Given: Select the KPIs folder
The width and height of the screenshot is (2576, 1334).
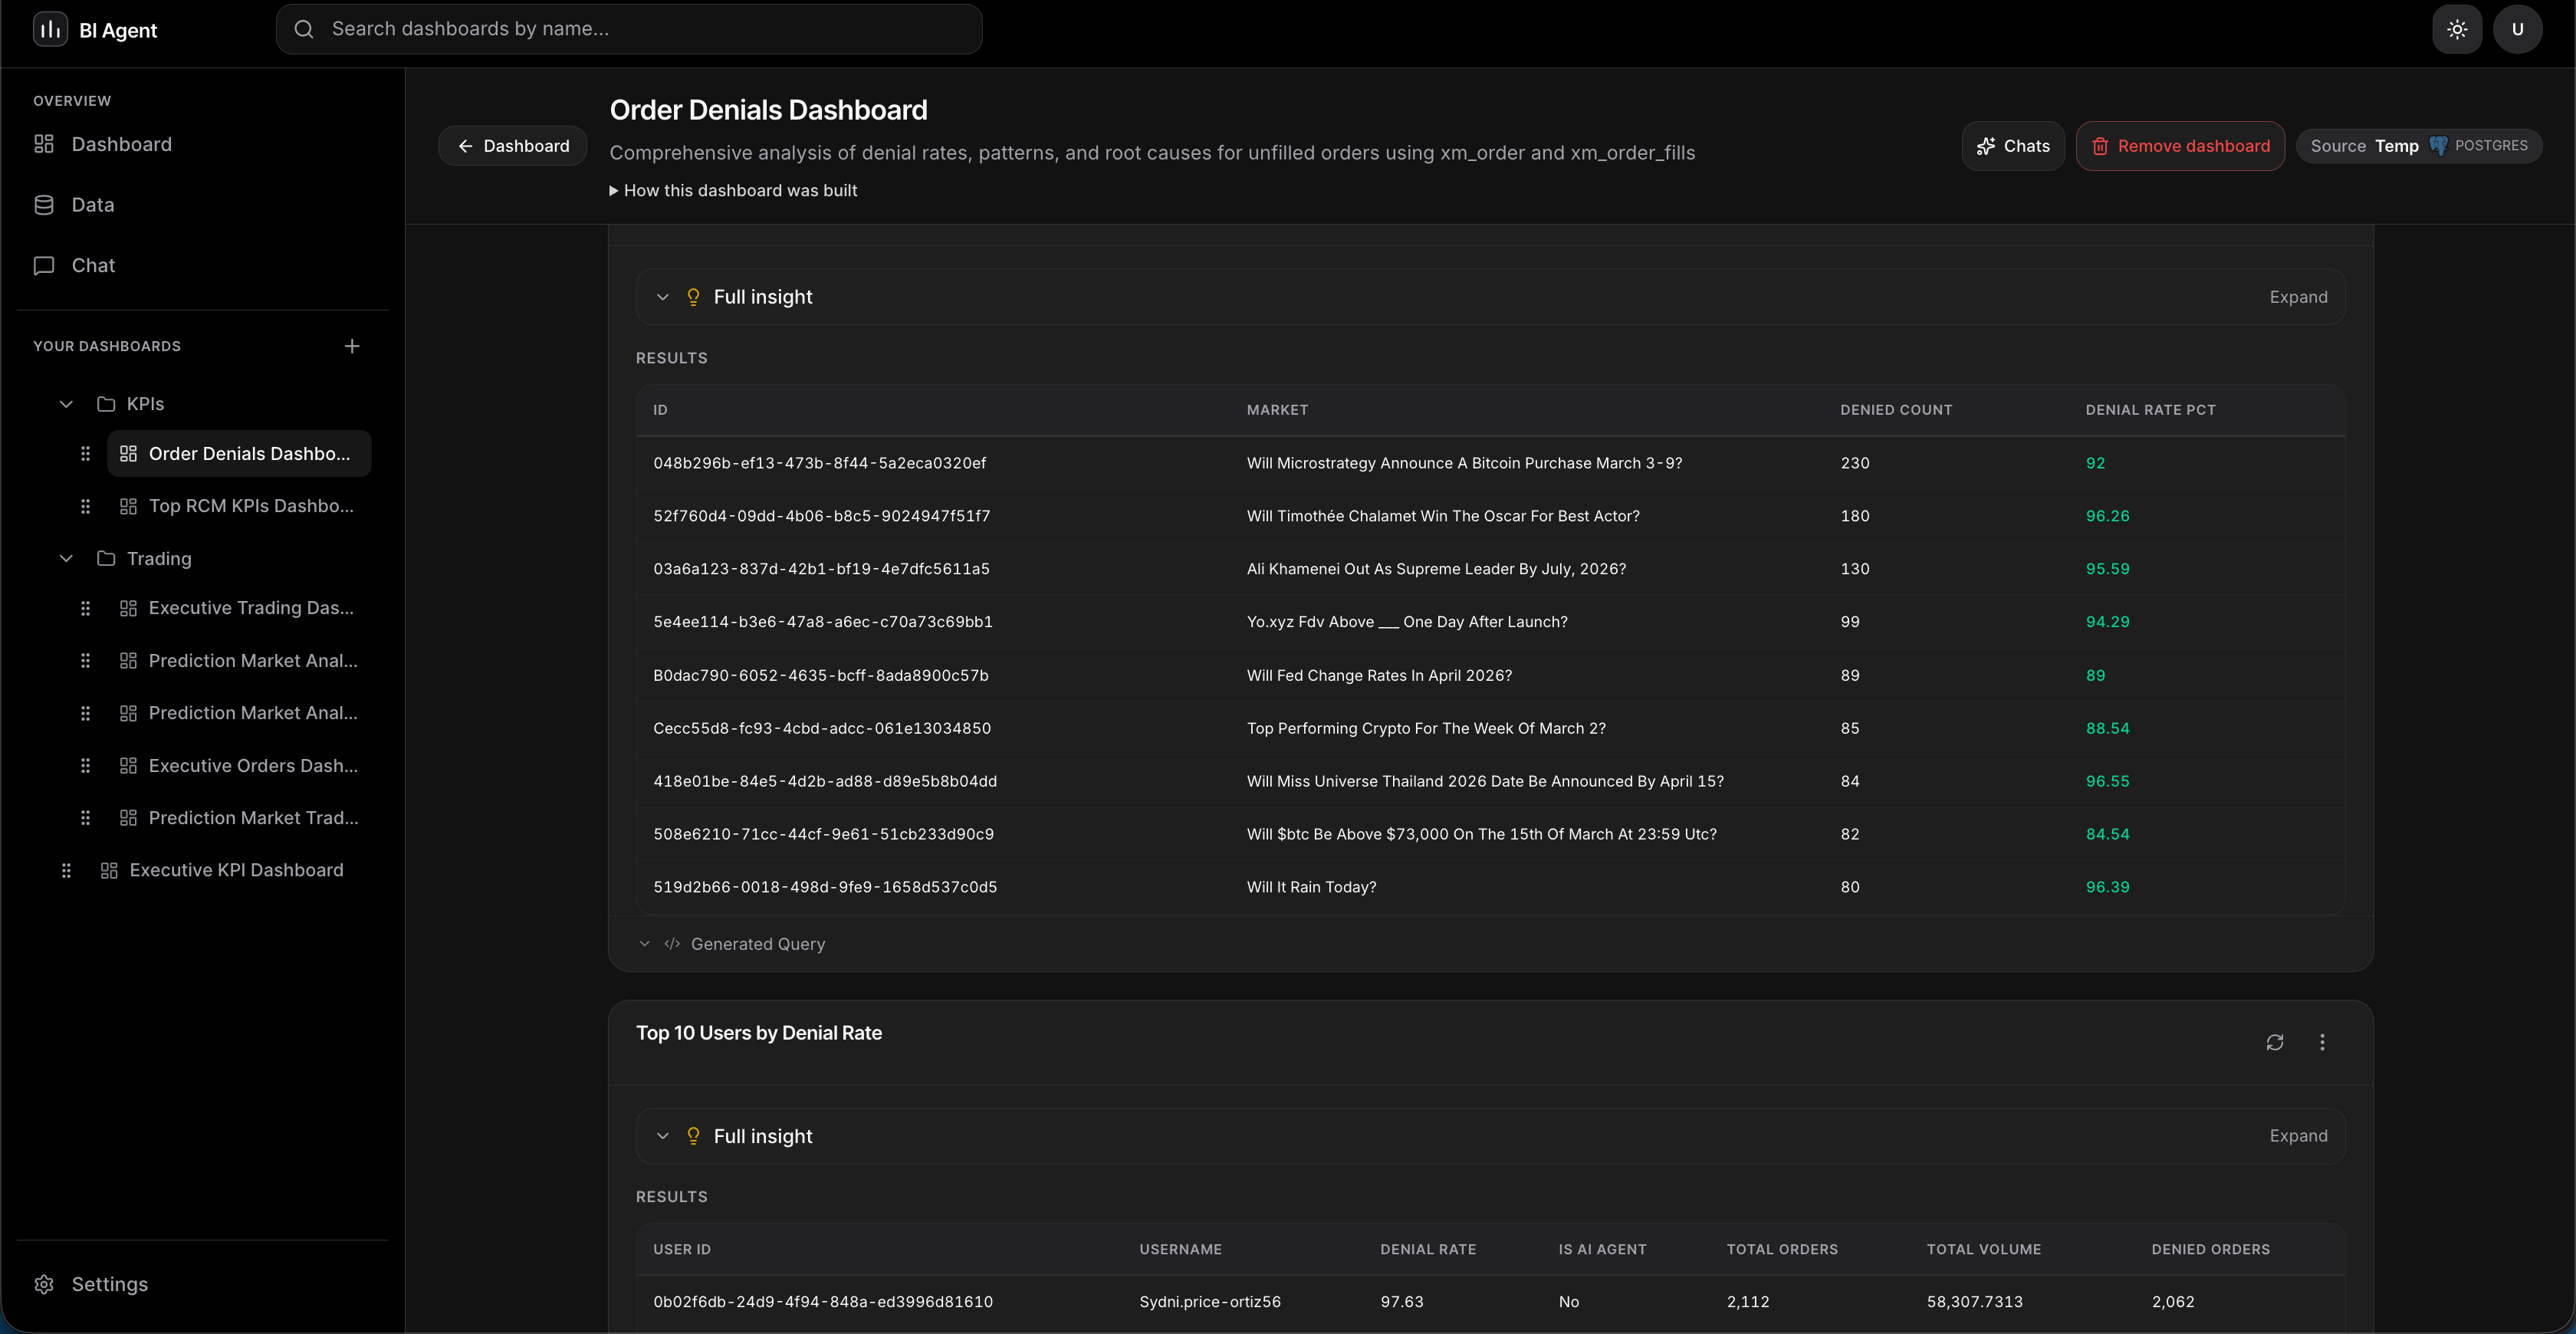Looking at the screenshot, I should click(x=145, y=404).
